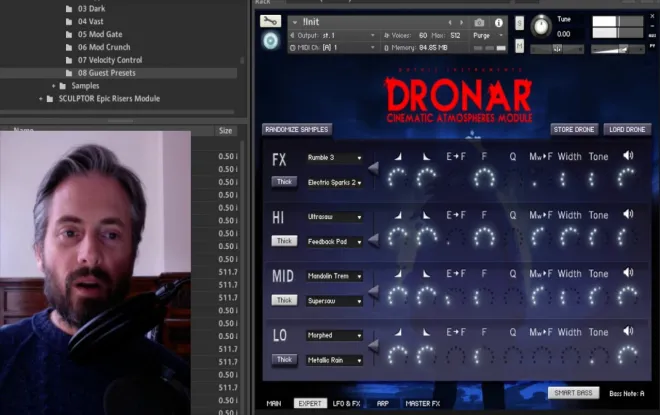Click the round blue instrument icon
The image size is (660, 415).
tap(271, 41)
